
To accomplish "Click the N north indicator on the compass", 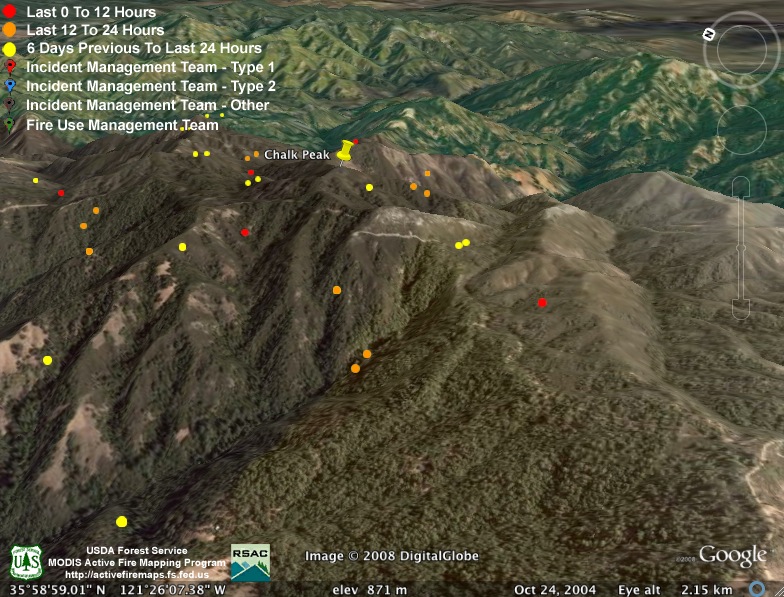I will (709, 34).
